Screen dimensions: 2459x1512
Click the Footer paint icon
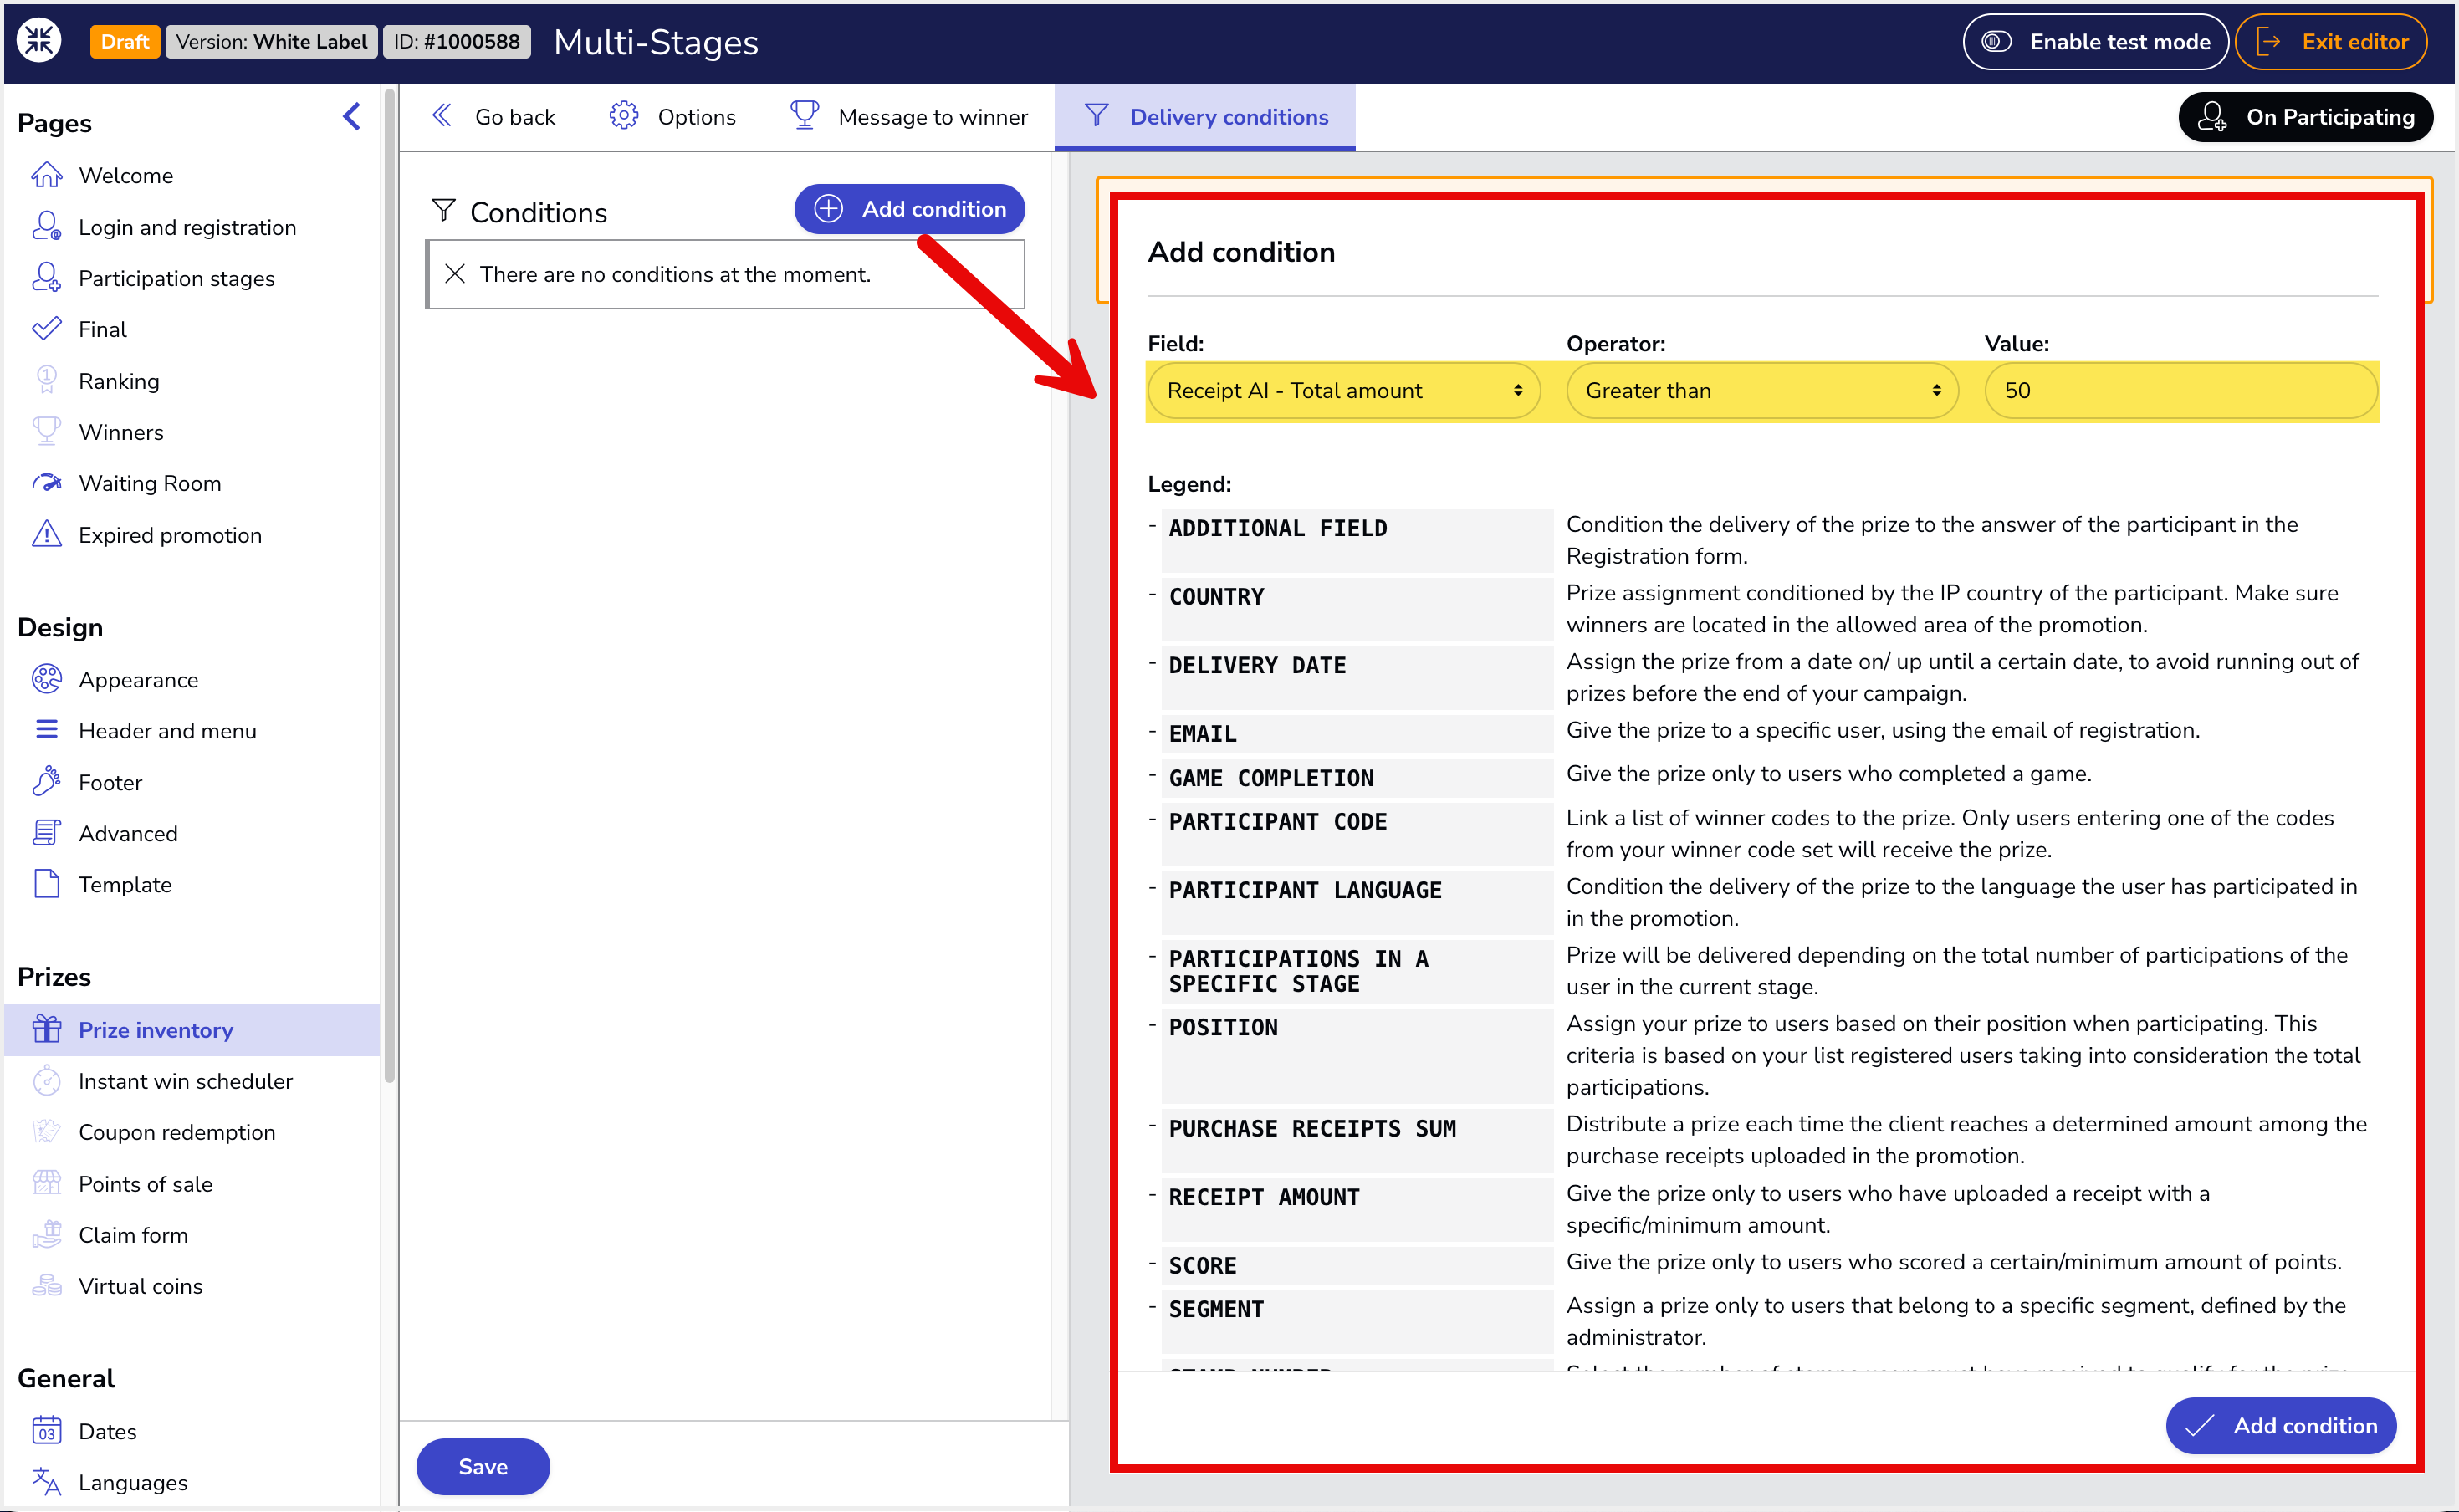click(x=46, y=782)
